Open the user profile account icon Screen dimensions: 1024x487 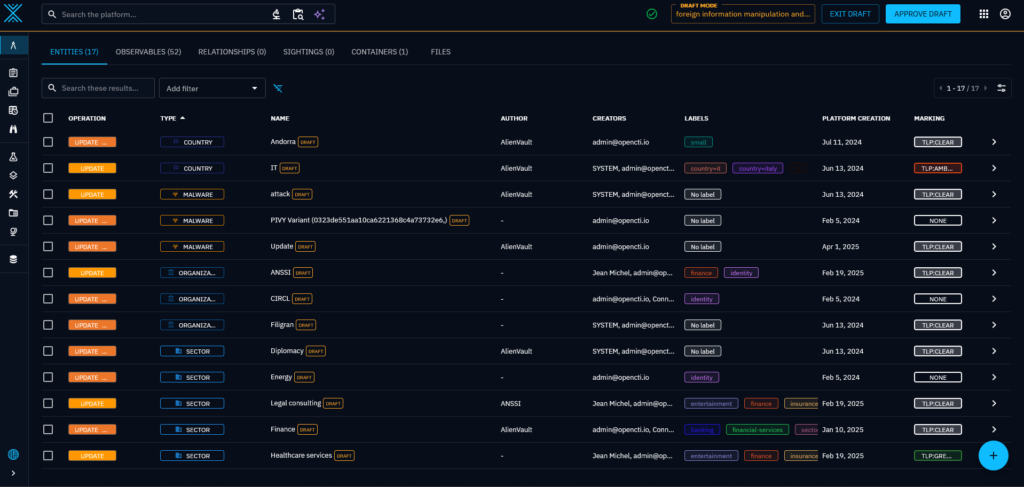click(x=1005, y=14)
